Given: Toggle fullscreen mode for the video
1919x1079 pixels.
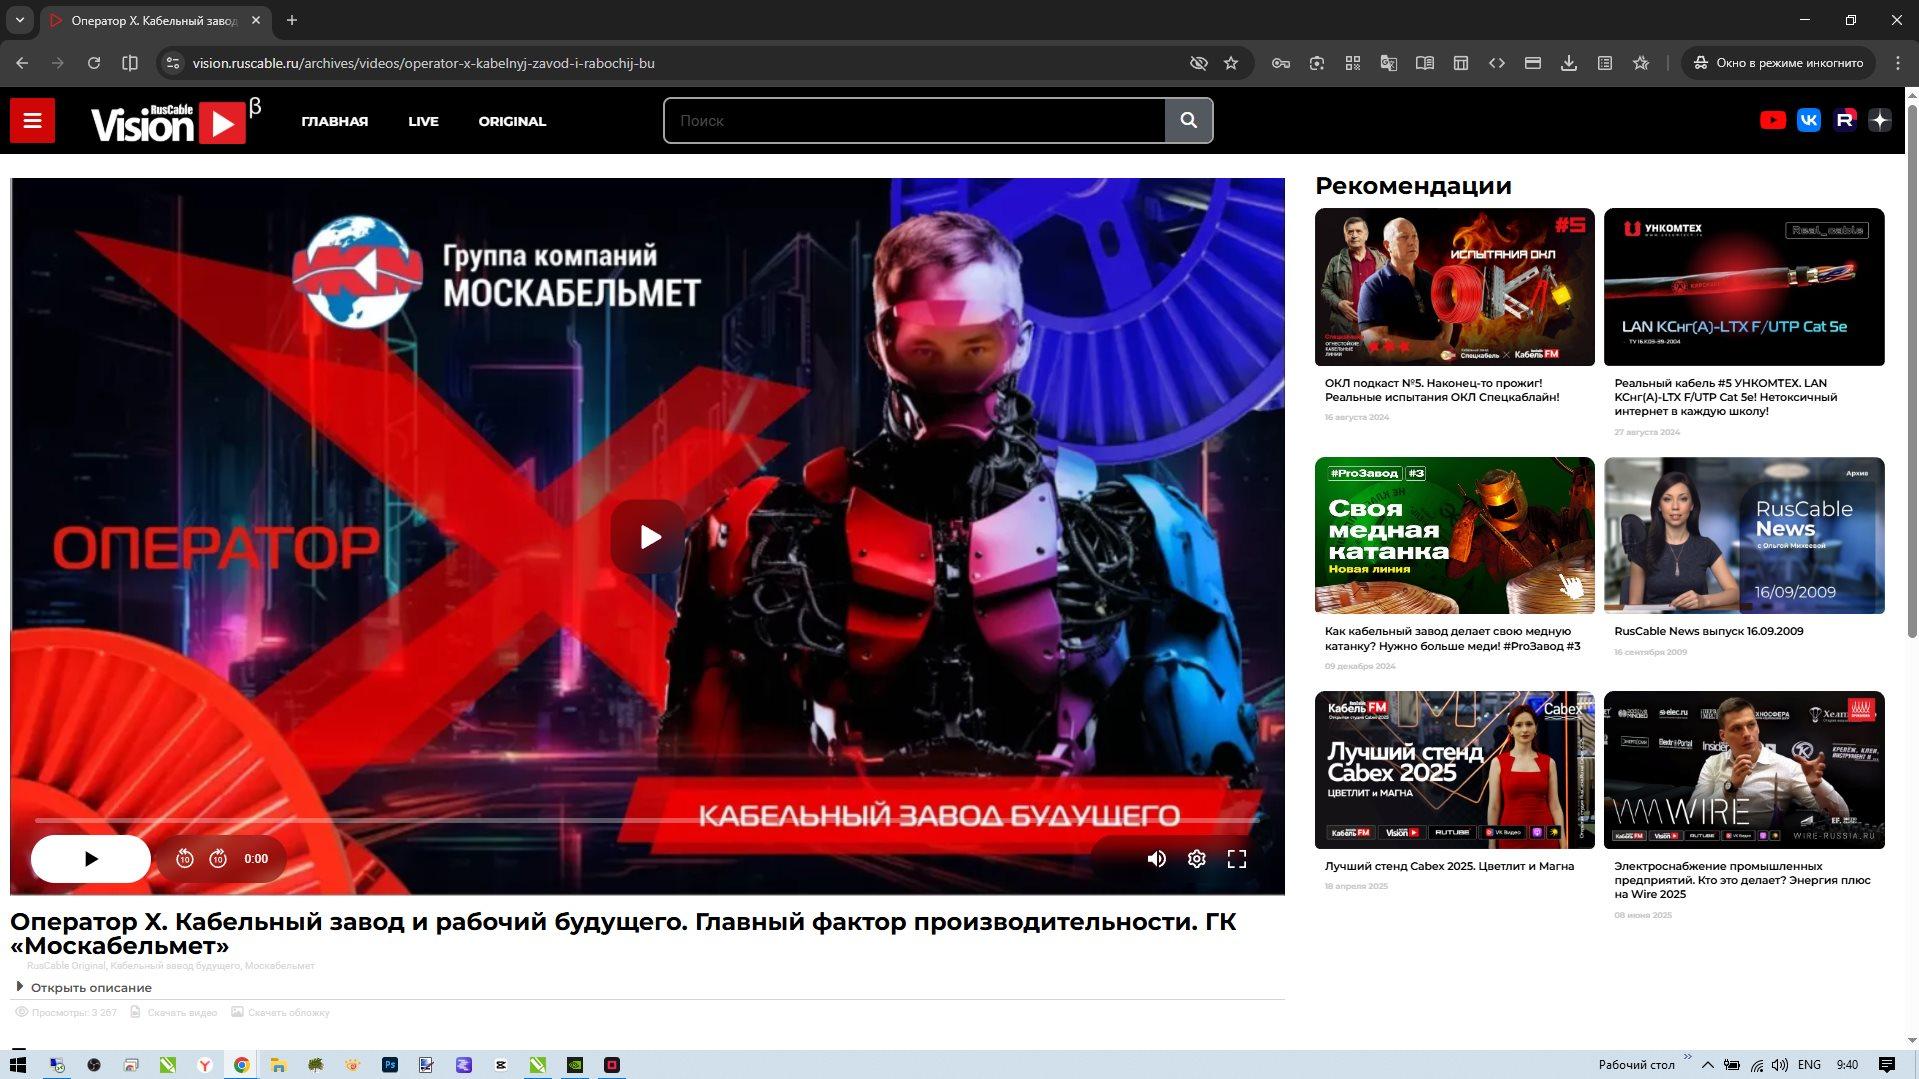Looking at the screenshot, I should coord(1236,859).
